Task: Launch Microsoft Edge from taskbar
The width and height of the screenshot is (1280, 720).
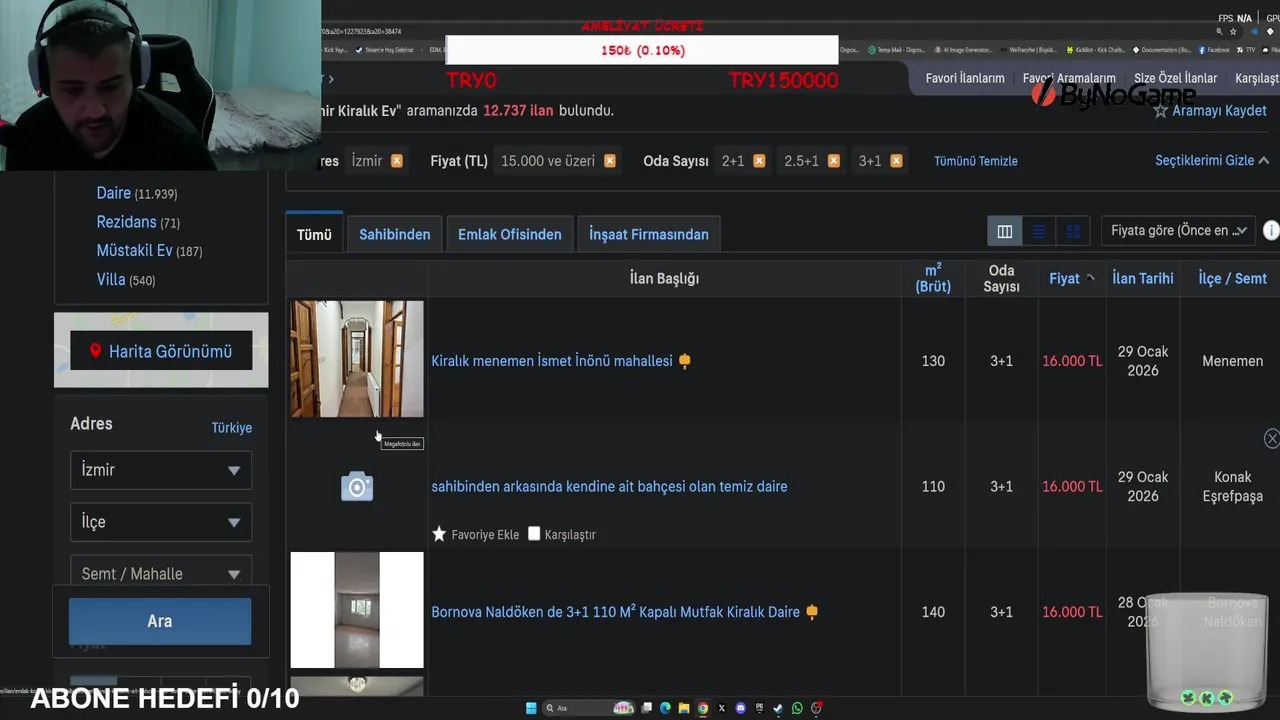Action: pyautogui.click(x=665, y=708)
